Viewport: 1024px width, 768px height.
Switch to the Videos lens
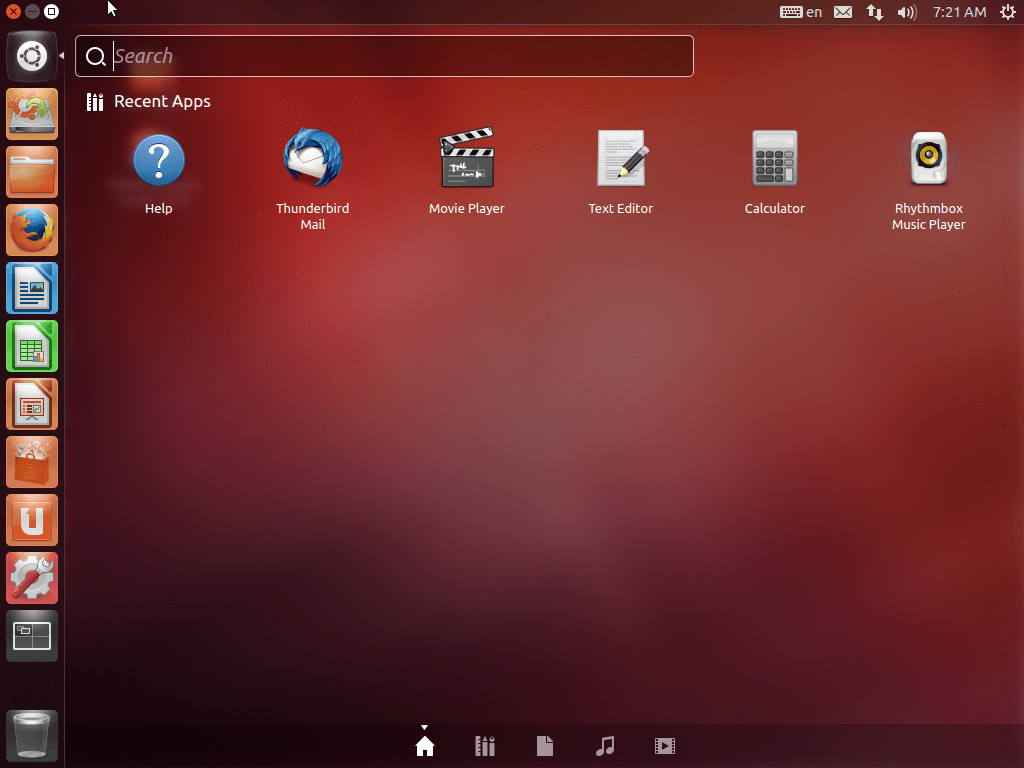tap(665, 746)
